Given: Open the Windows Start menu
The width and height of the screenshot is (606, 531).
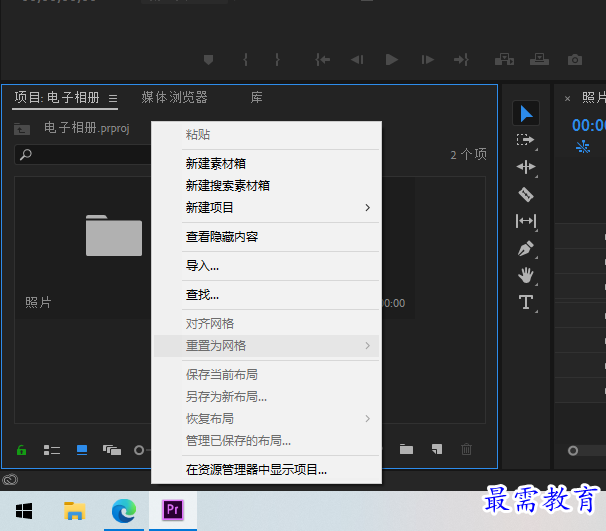Looking at the screenshot, I should (24, 511).
